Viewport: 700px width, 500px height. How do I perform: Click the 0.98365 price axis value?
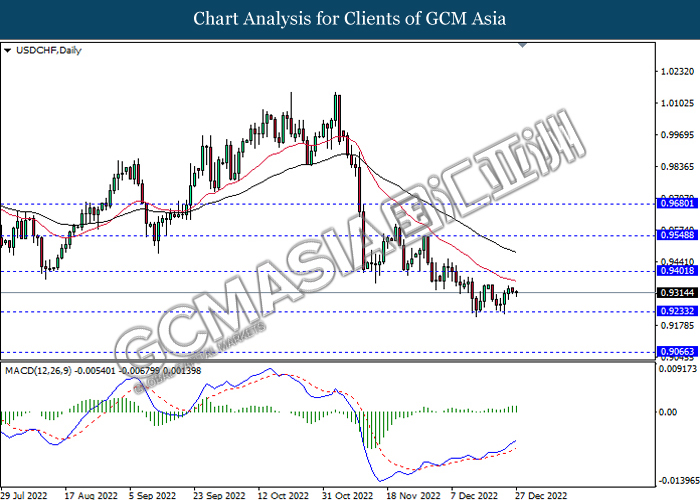pos(677,167)
